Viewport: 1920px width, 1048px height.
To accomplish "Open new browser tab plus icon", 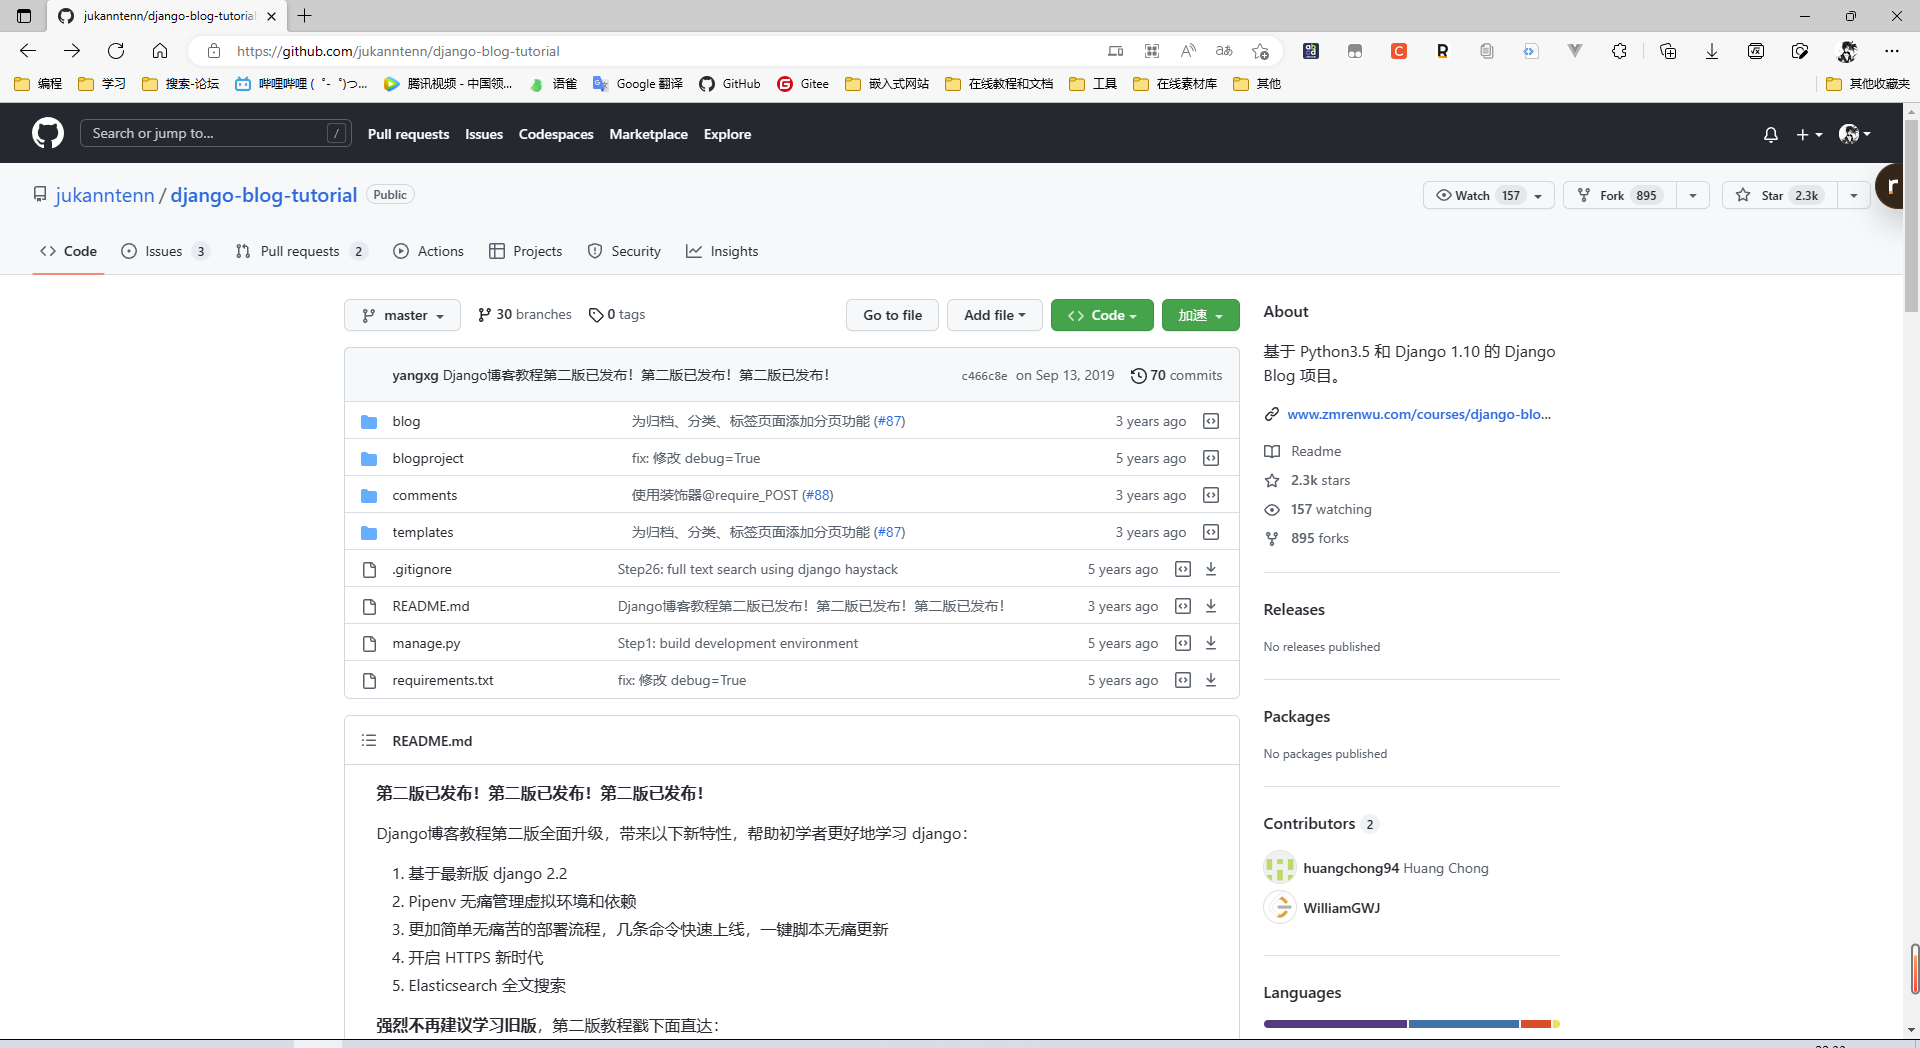I will tap(305, 16).
